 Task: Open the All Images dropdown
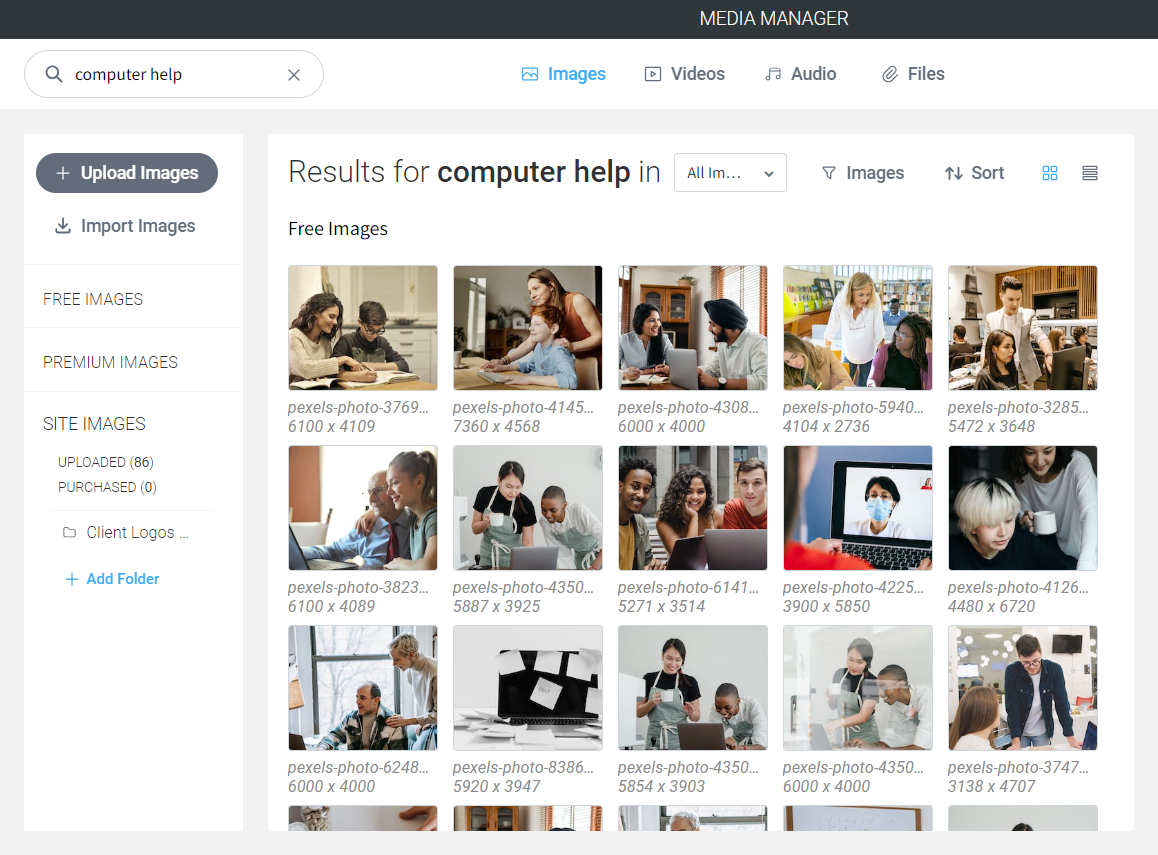(x=730, y=173)
